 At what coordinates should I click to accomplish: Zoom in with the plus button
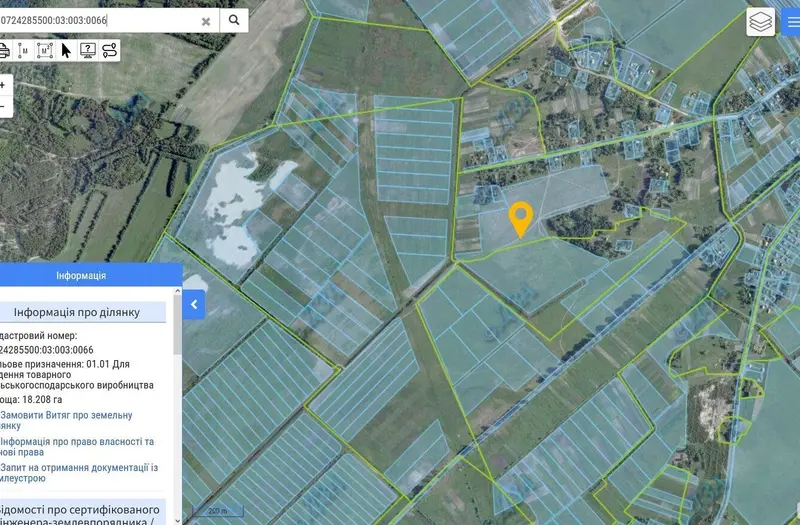[4, 85]
